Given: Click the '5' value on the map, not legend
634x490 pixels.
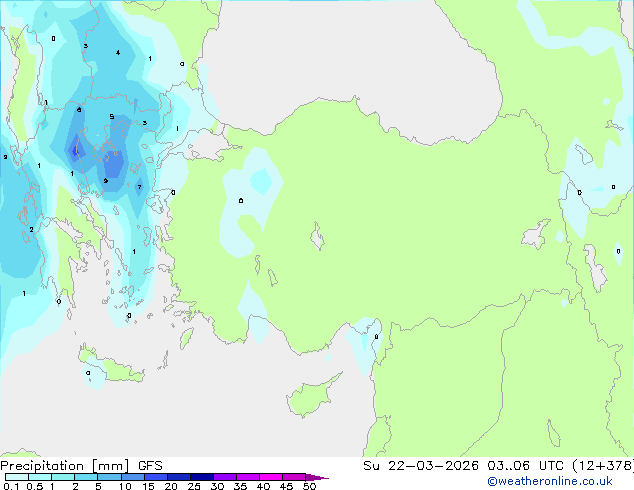Looking at the screenshot, I should pyautogui.click(x=112, y=117).
